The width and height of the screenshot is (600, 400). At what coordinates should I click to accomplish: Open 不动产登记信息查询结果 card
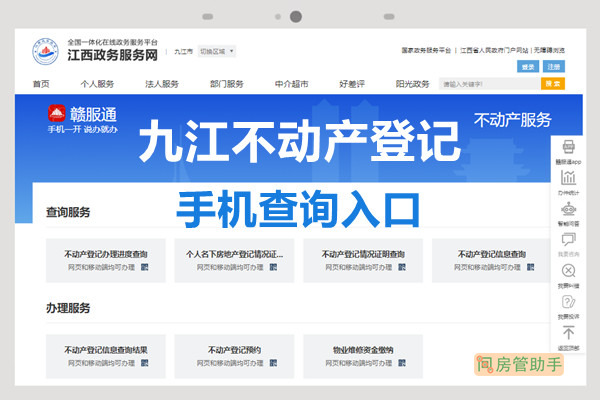click(106, 356)
